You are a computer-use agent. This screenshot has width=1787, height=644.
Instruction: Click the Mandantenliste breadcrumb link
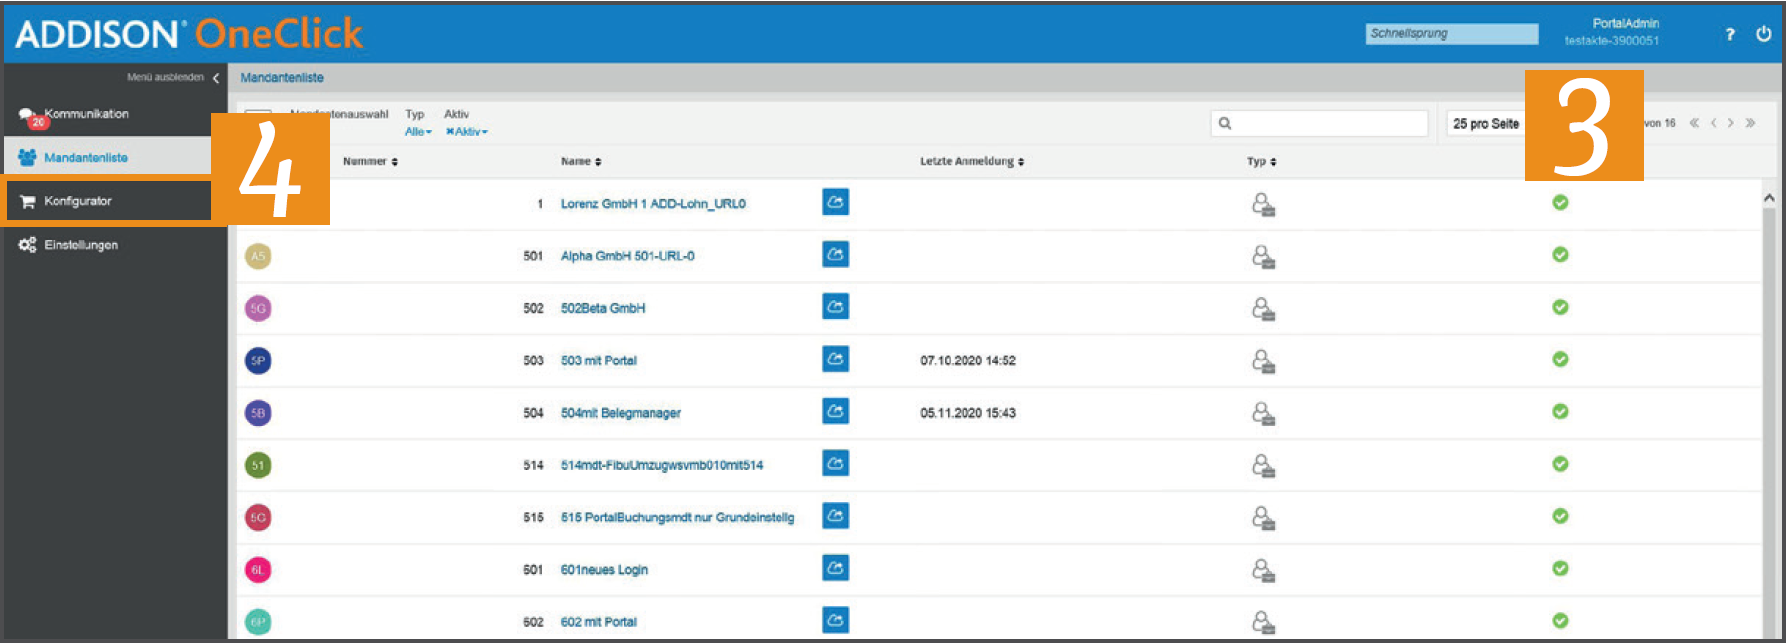[x=282, y=78]
